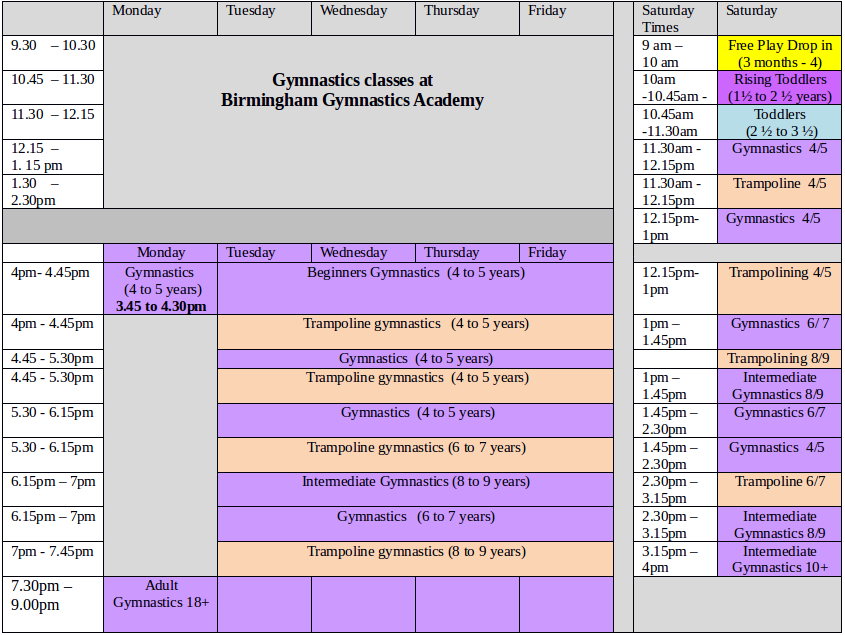Click 'Trampoline gymnastics (8 to 9 years)' row
Viewport: 845px width, 635px height.
point(415,559)
